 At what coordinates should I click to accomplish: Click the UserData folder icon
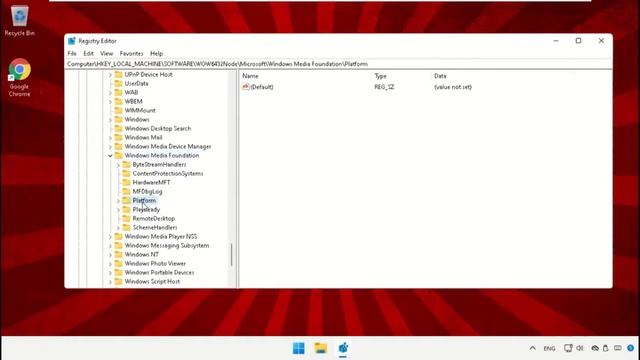[118, 83]
